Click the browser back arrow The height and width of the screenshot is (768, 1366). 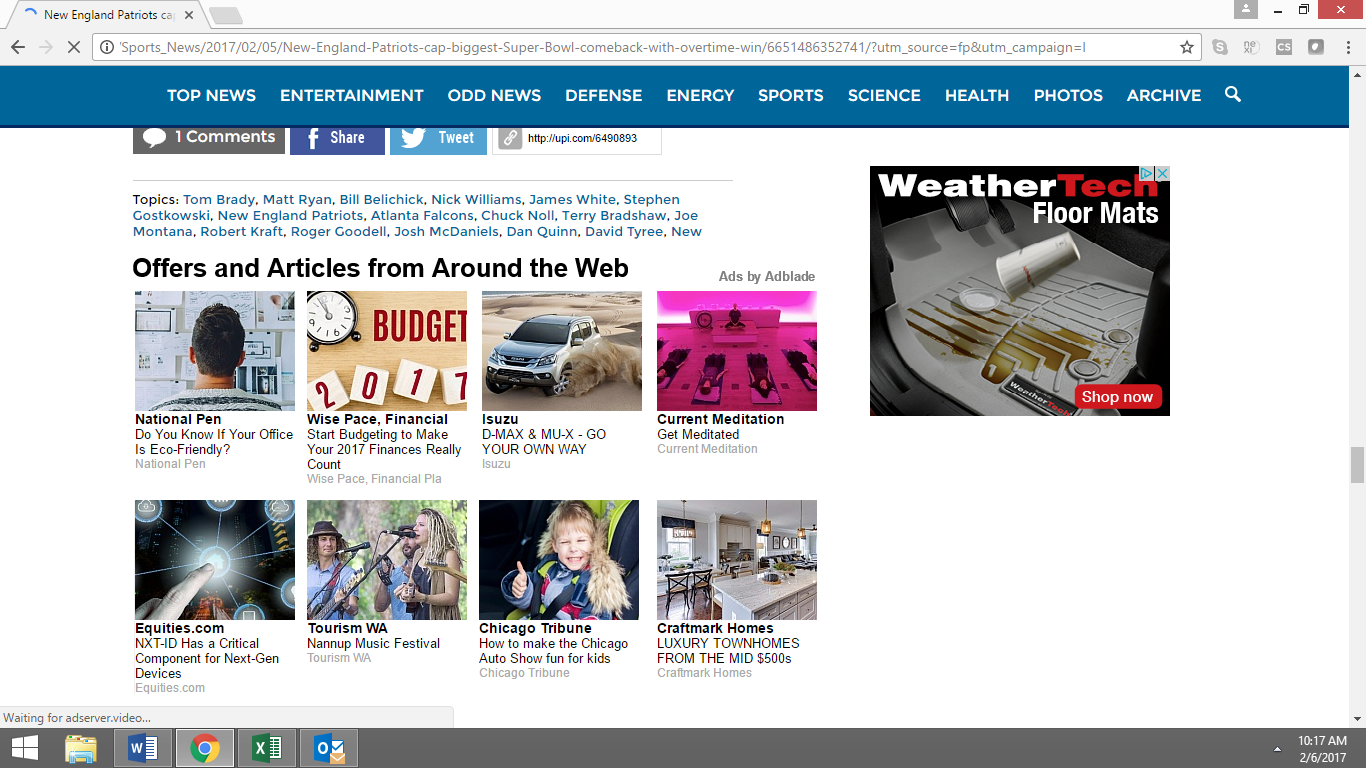[x=17, y=47]
